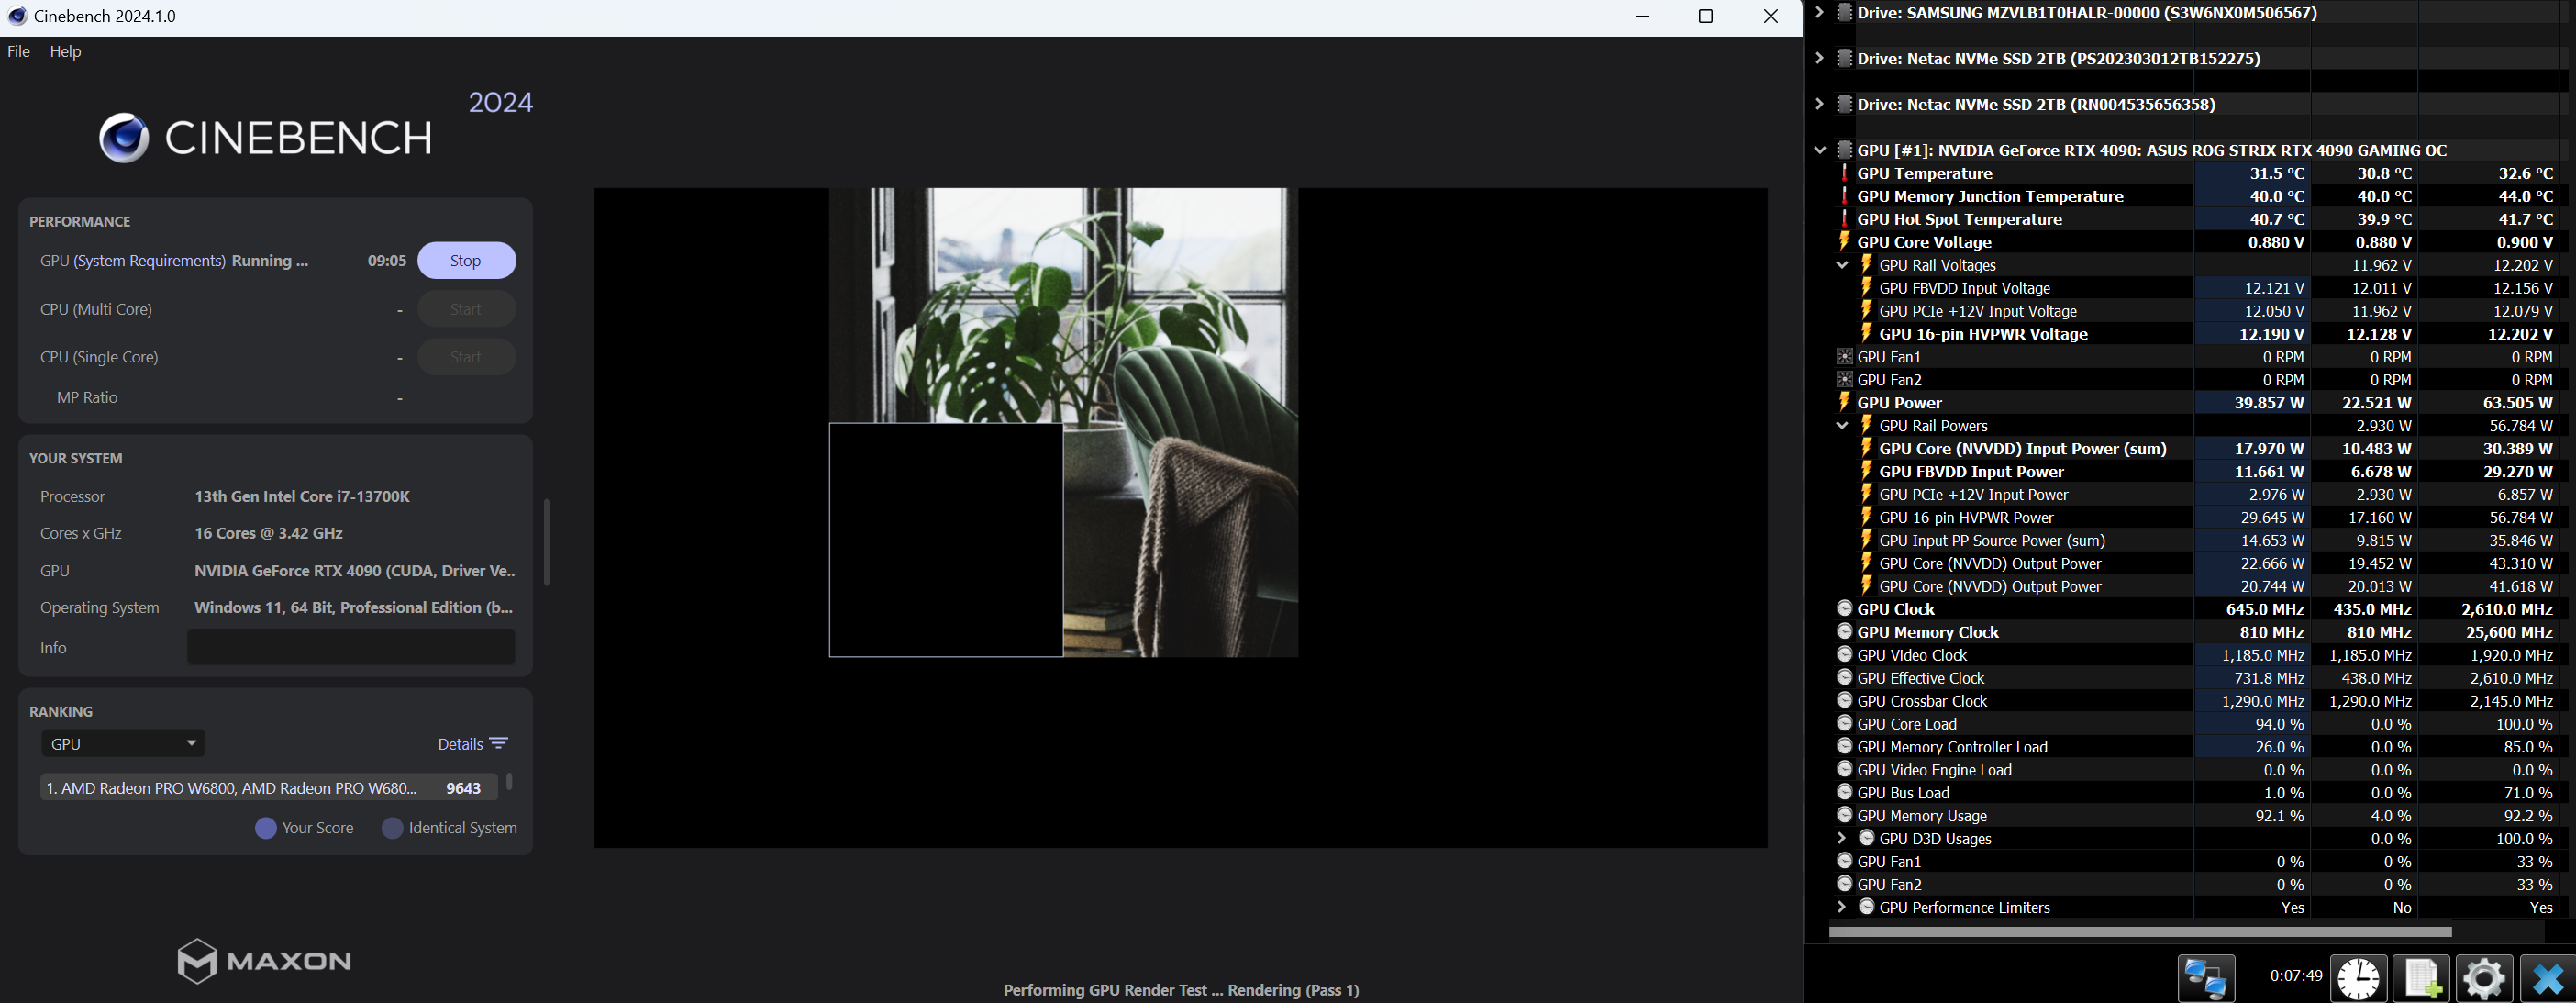Close sensors with the blue X icon

tap(2546, 977)
